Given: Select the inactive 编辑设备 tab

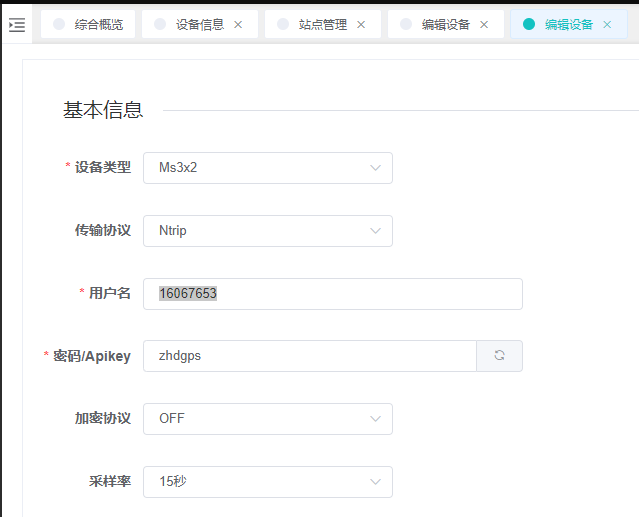Looking at the screenshot, I should (445, 25).
